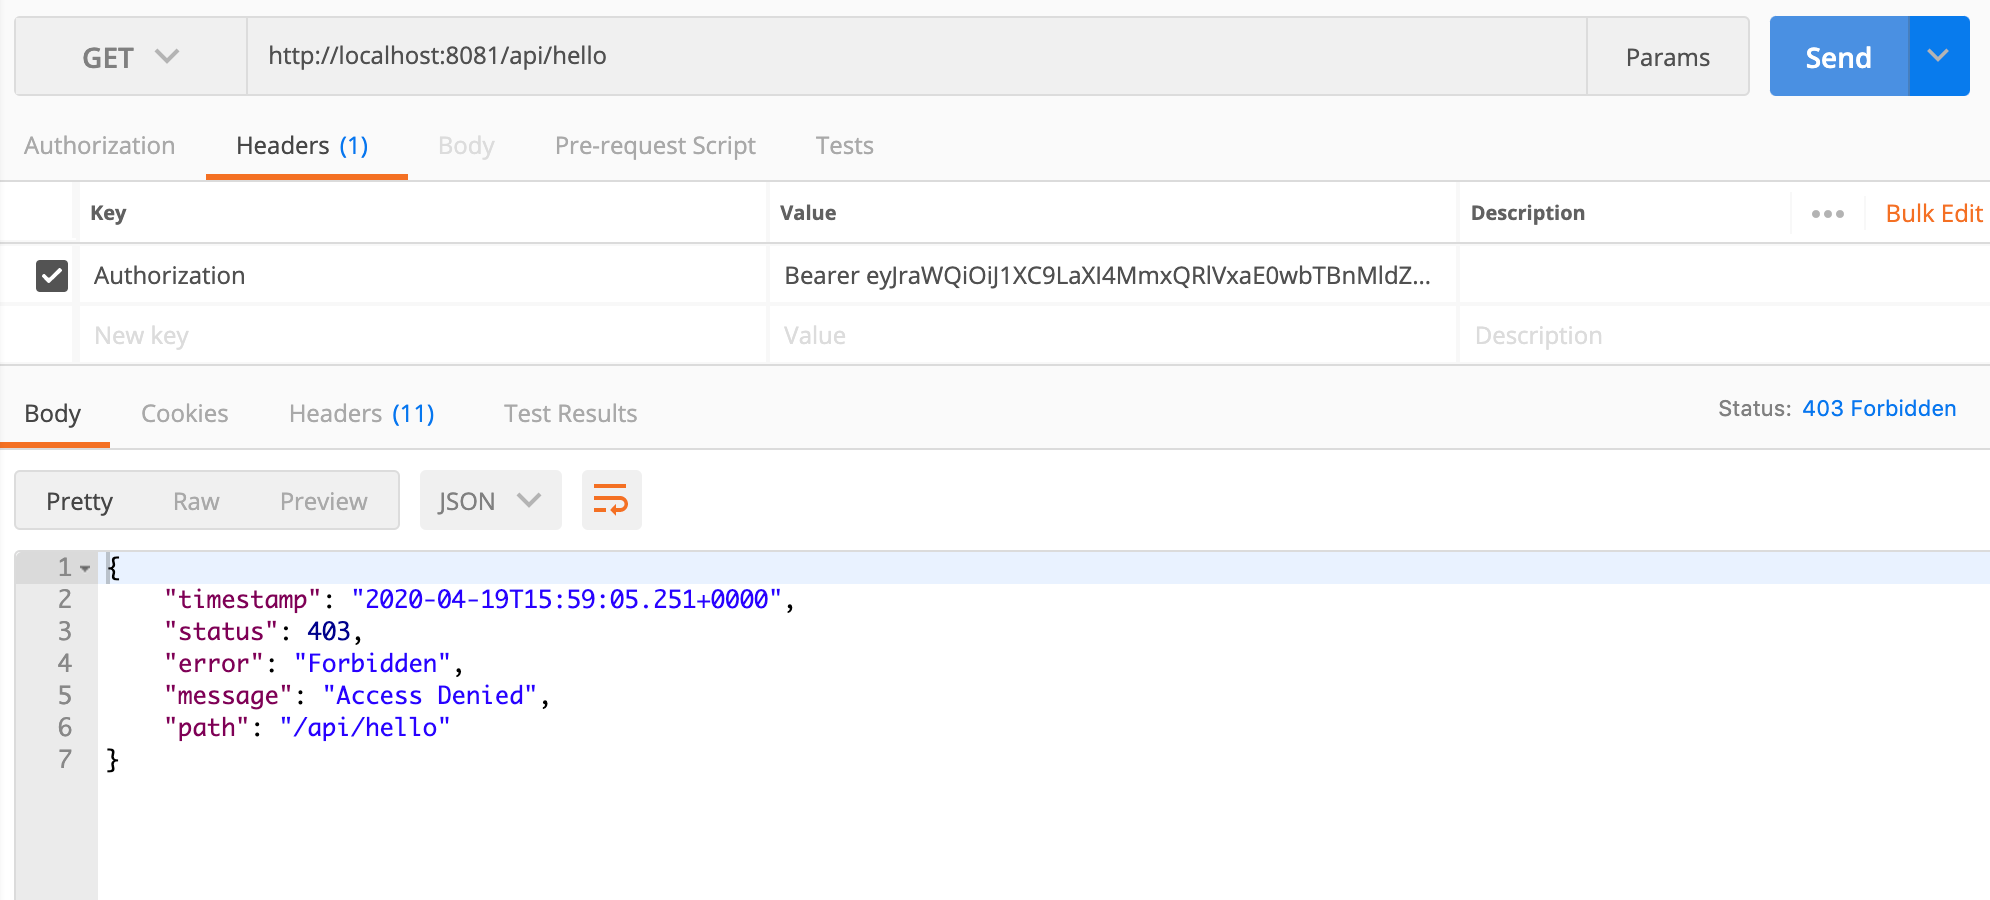Select the Pretty response view
The height and width of the screenshot is (900, 1990).
tap(79, 500)
